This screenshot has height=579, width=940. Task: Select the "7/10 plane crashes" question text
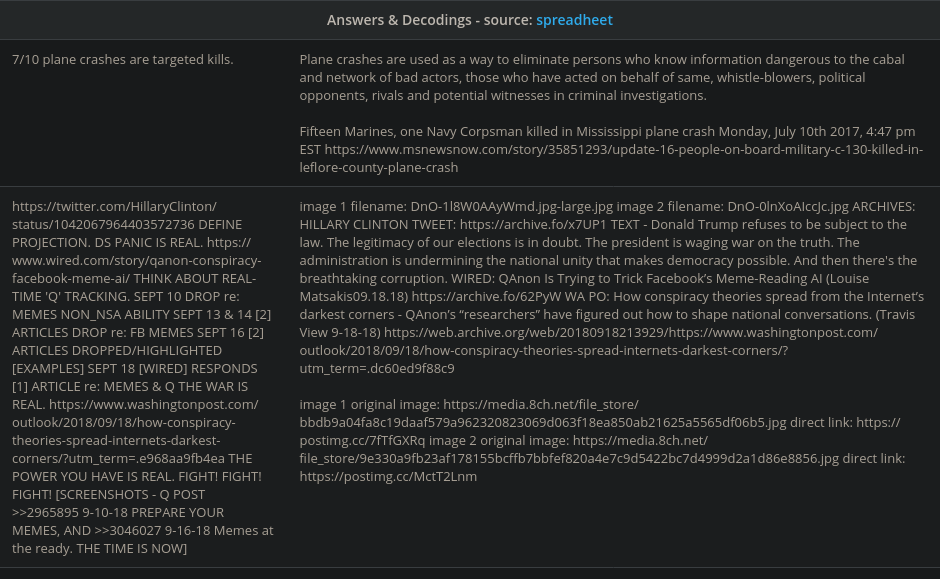click(x=122, y=60)
